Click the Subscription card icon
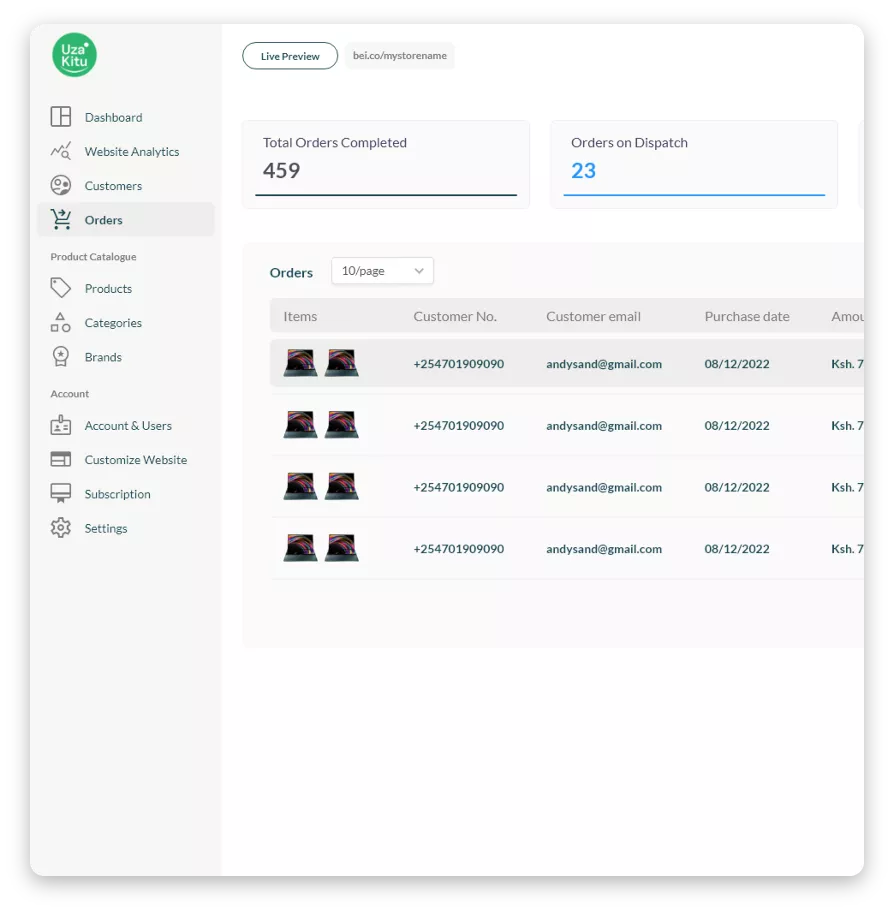The image size is (894, 912). coord(60,493)
